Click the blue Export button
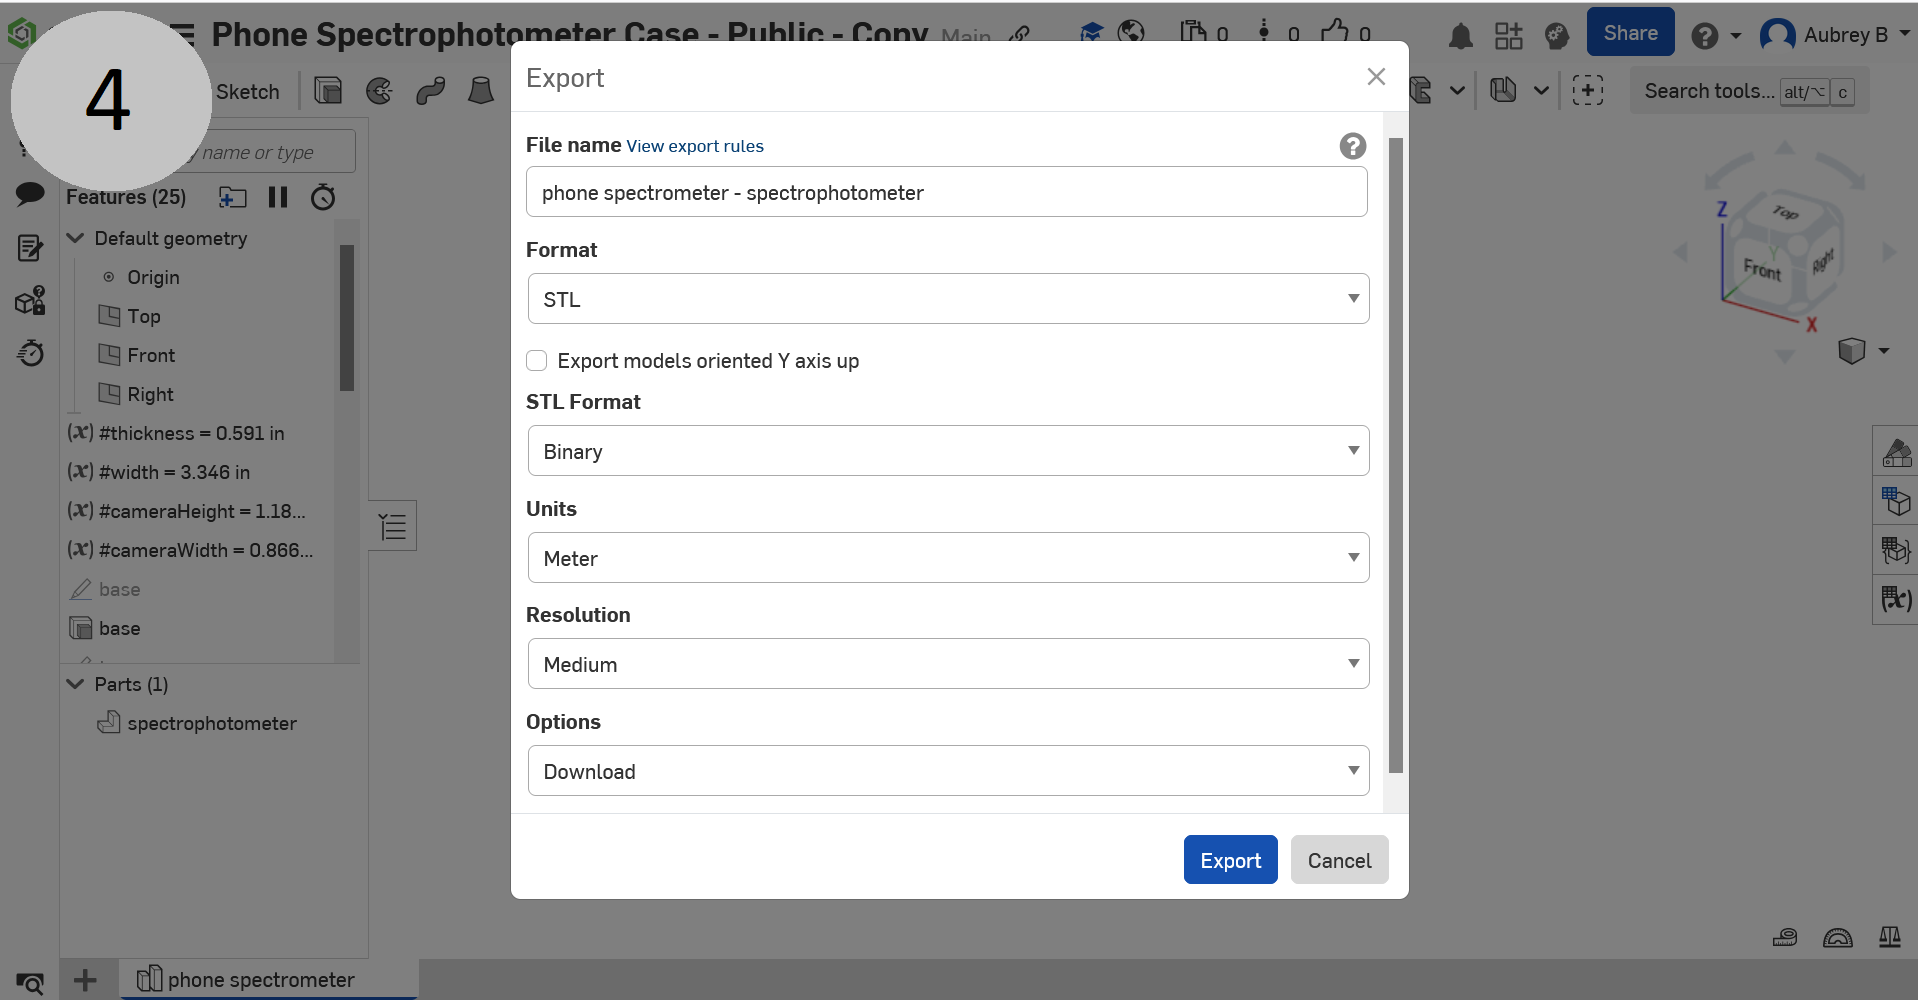This screenshot has width=1918, height=1000. coord(1230,860)
